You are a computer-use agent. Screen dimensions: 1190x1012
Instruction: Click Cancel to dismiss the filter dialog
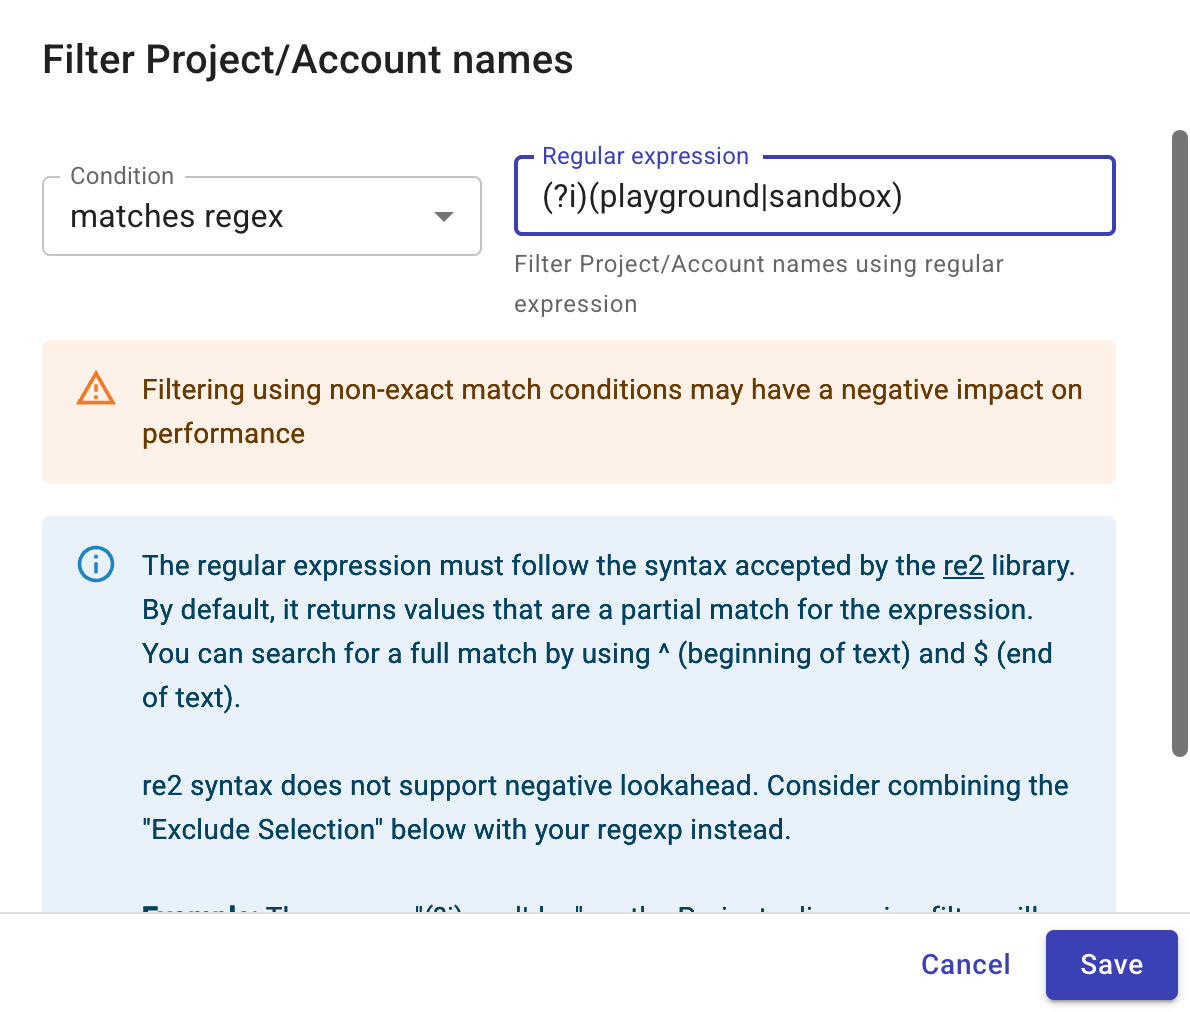(964, 965)
